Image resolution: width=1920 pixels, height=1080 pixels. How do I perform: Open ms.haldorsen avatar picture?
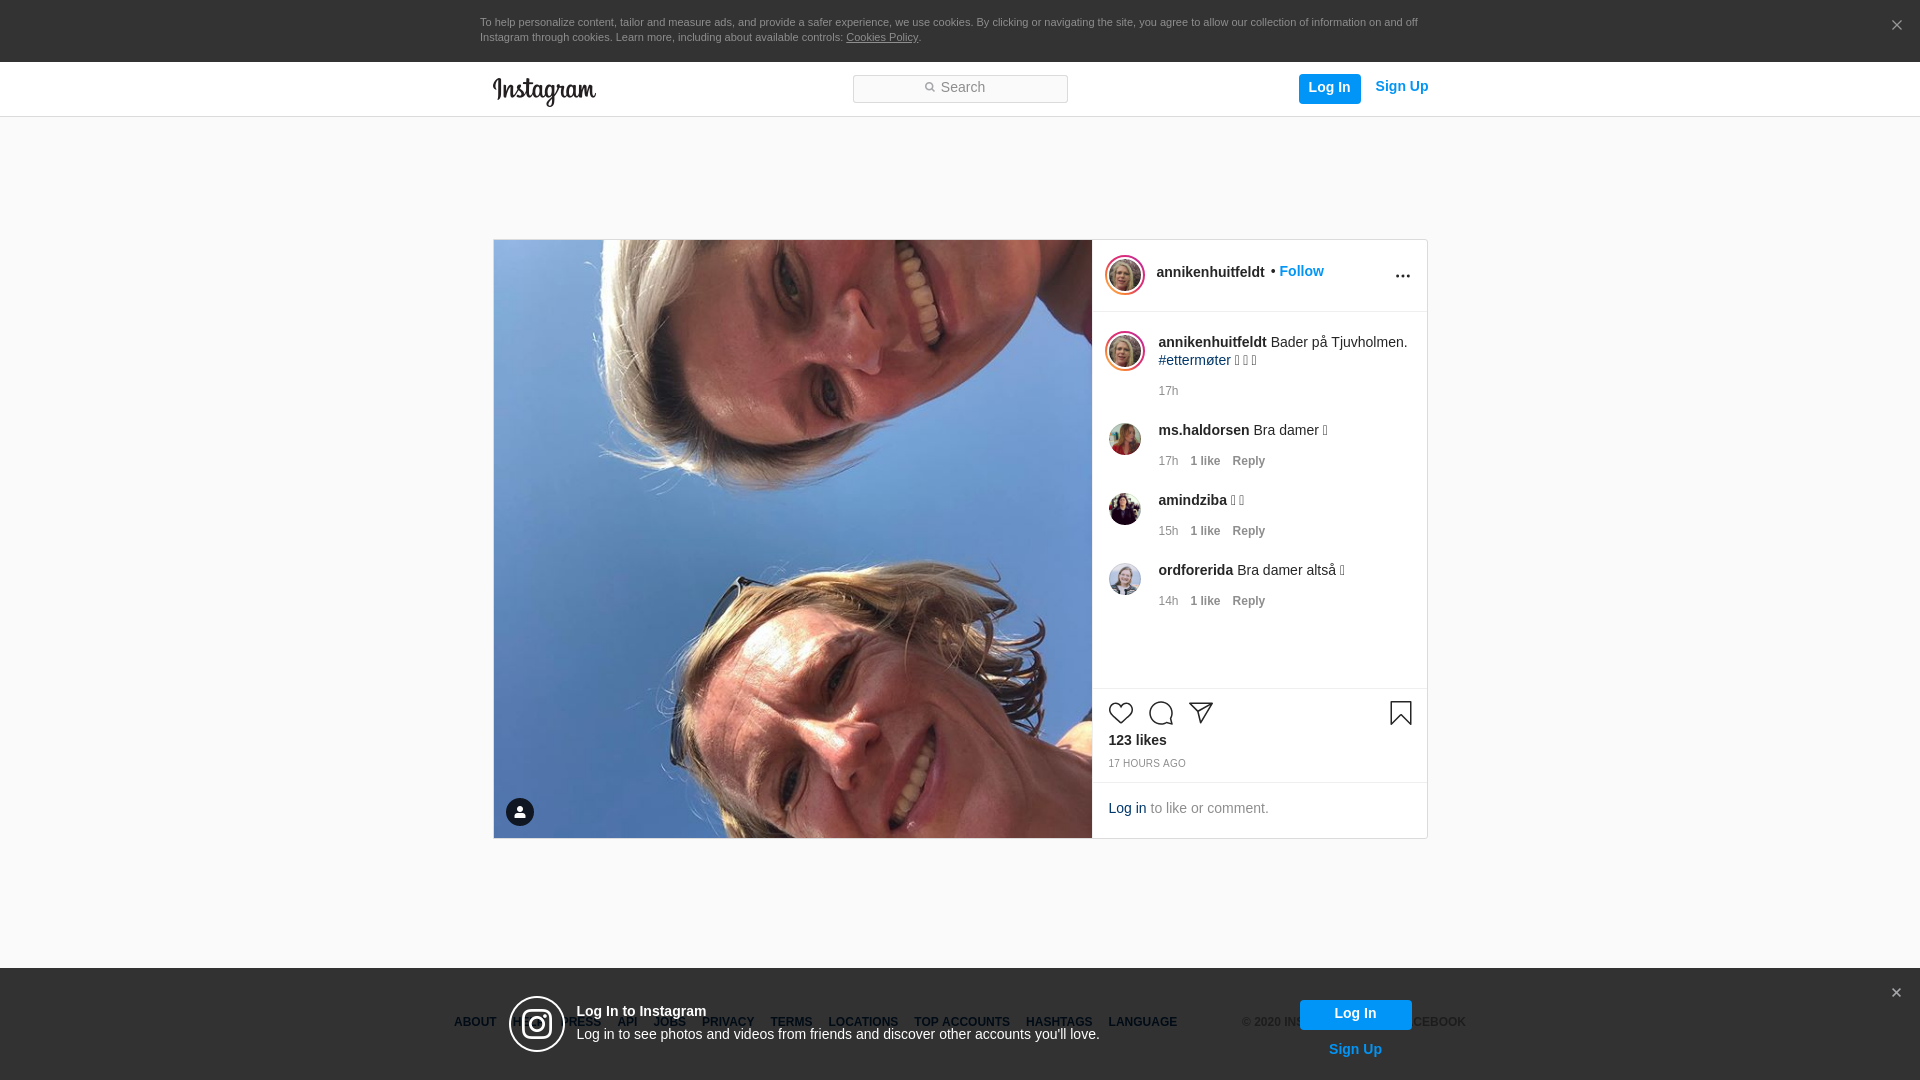1124,439
